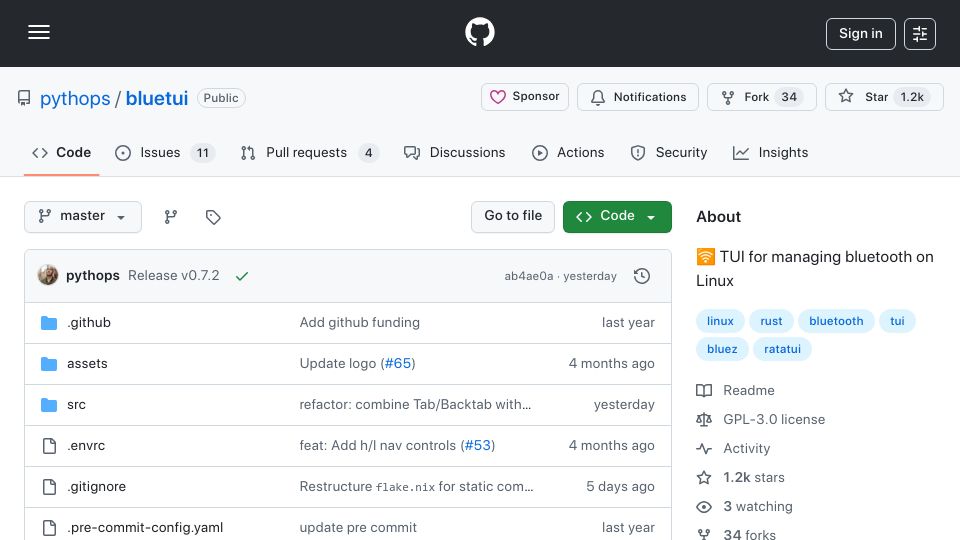Click the repository icon beside pythops

(x=24, y=98)
